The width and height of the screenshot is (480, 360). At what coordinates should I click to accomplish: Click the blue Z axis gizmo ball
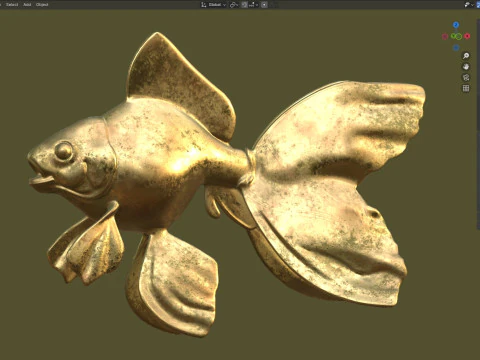pyautogui.click(x=456, y=25)
